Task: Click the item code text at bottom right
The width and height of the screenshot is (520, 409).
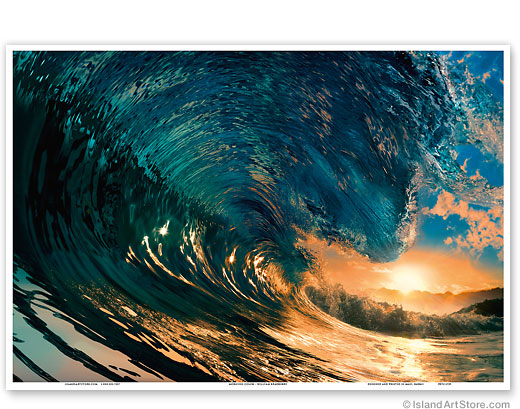Action: (445, 384)
